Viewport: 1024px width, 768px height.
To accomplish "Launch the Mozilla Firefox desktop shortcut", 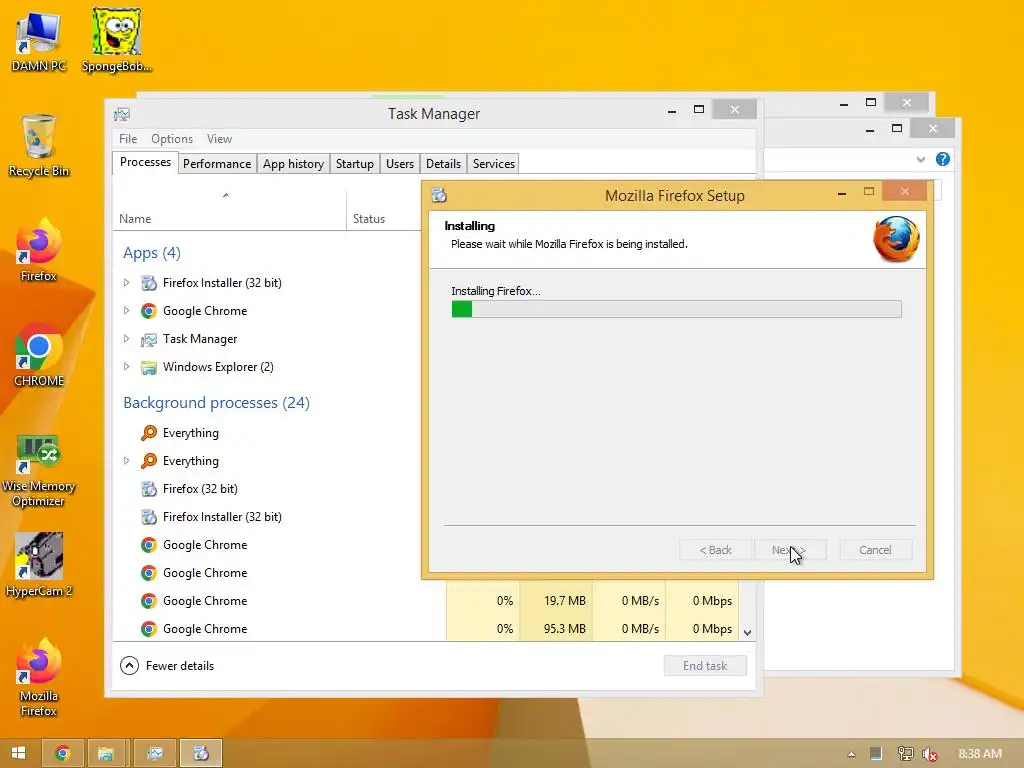I will [x=39, y=678].
